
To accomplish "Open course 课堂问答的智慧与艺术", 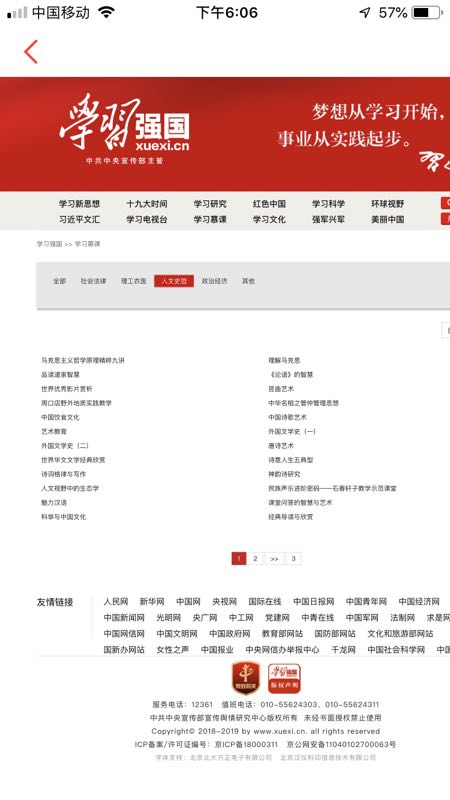I will point(301,503).
